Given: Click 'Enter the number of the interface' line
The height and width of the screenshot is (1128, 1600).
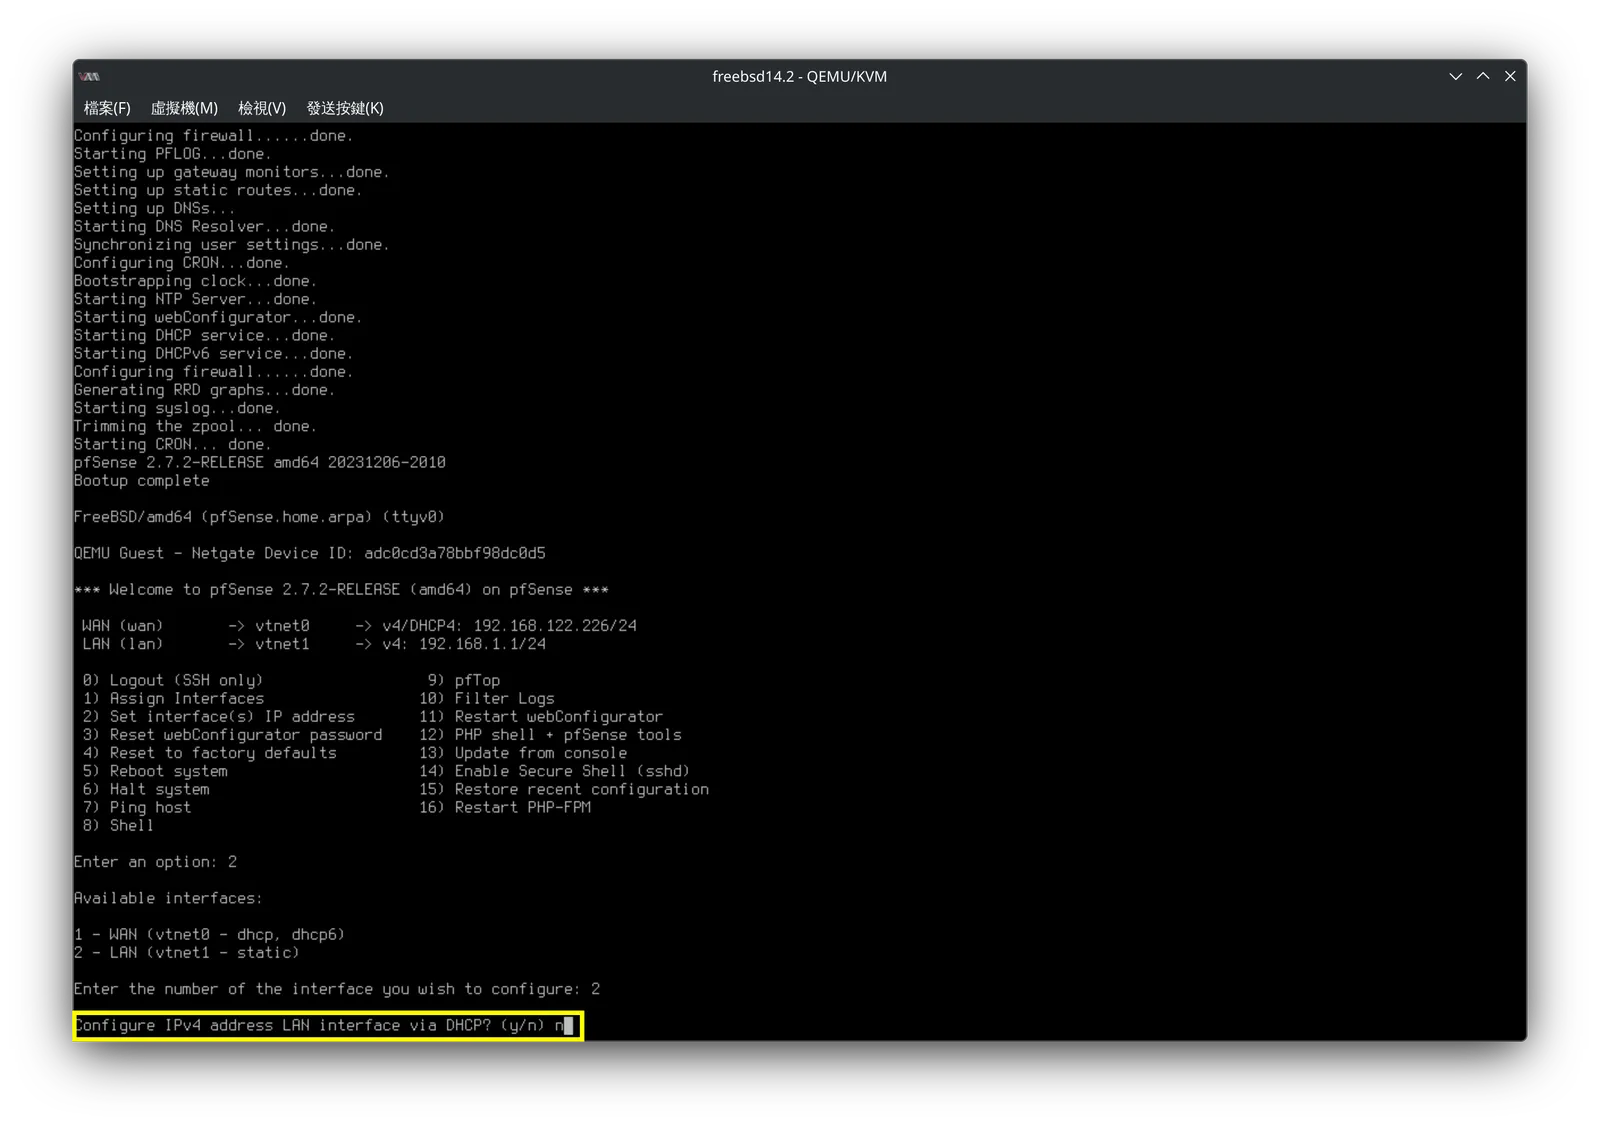Looking at the screenshot, I should (x=337, y=988).
